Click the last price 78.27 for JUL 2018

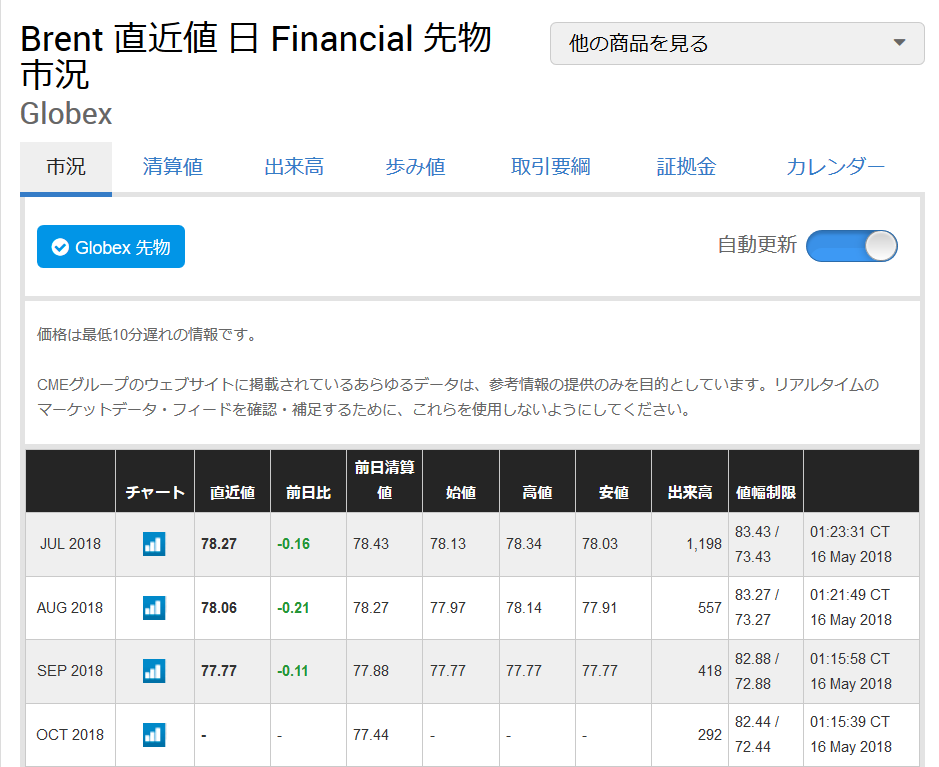pos(219,544)
